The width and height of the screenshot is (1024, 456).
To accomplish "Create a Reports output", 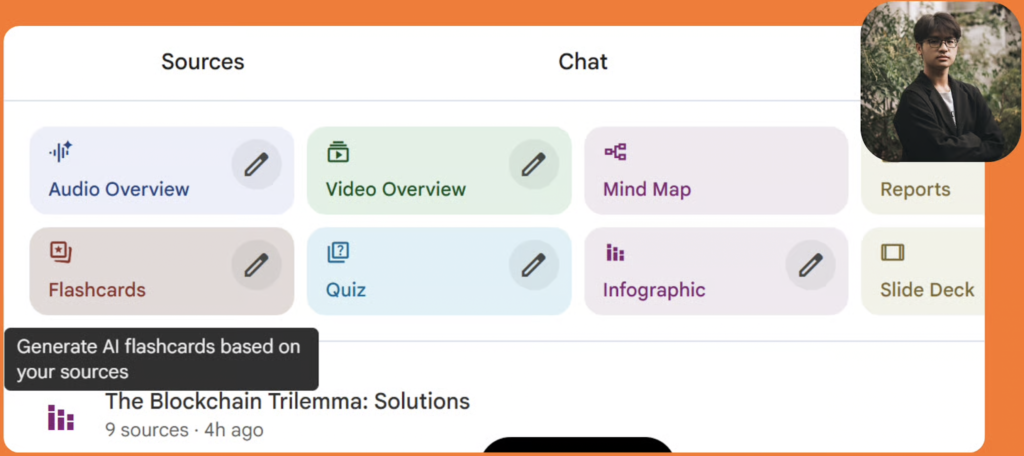I will [x=915, y=189].
